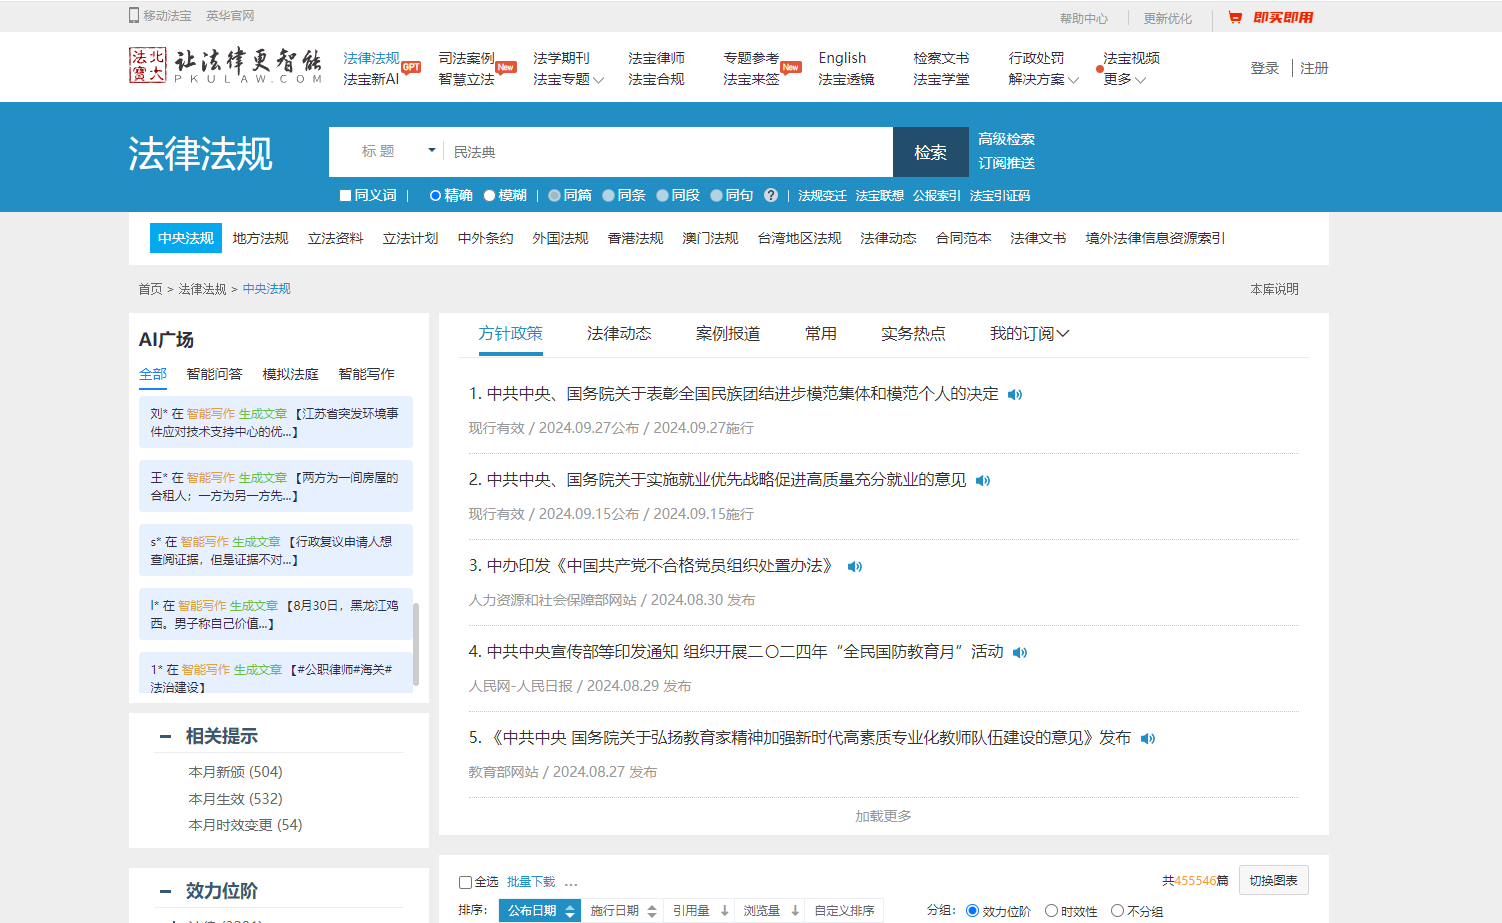Click the down arrow sort icon beside 引用量
1502x923 pixels.
pos(725,911)
